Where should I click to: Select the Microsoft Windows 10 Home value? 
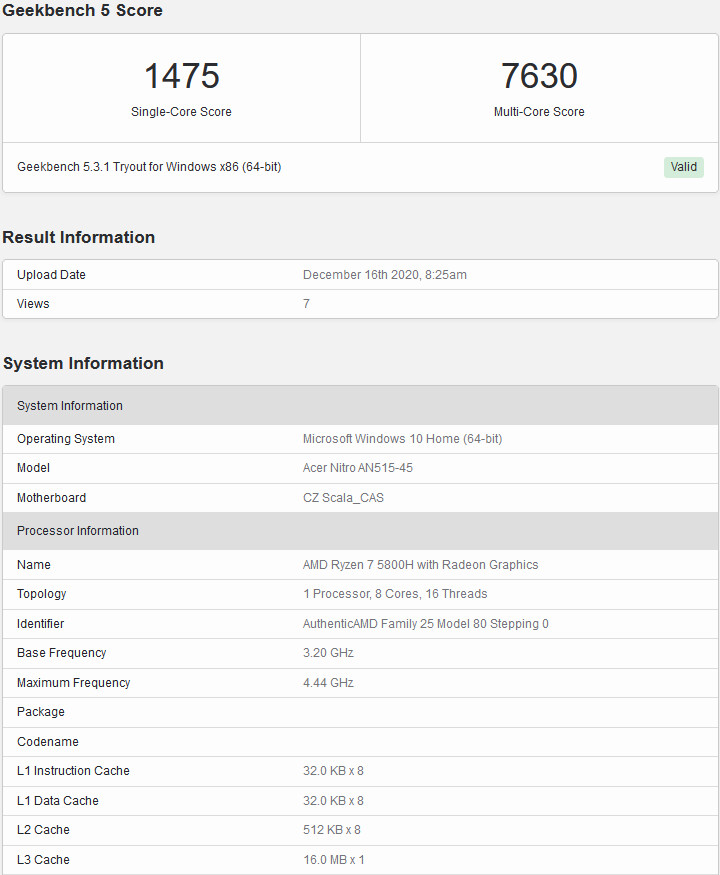tap(402, 439)
